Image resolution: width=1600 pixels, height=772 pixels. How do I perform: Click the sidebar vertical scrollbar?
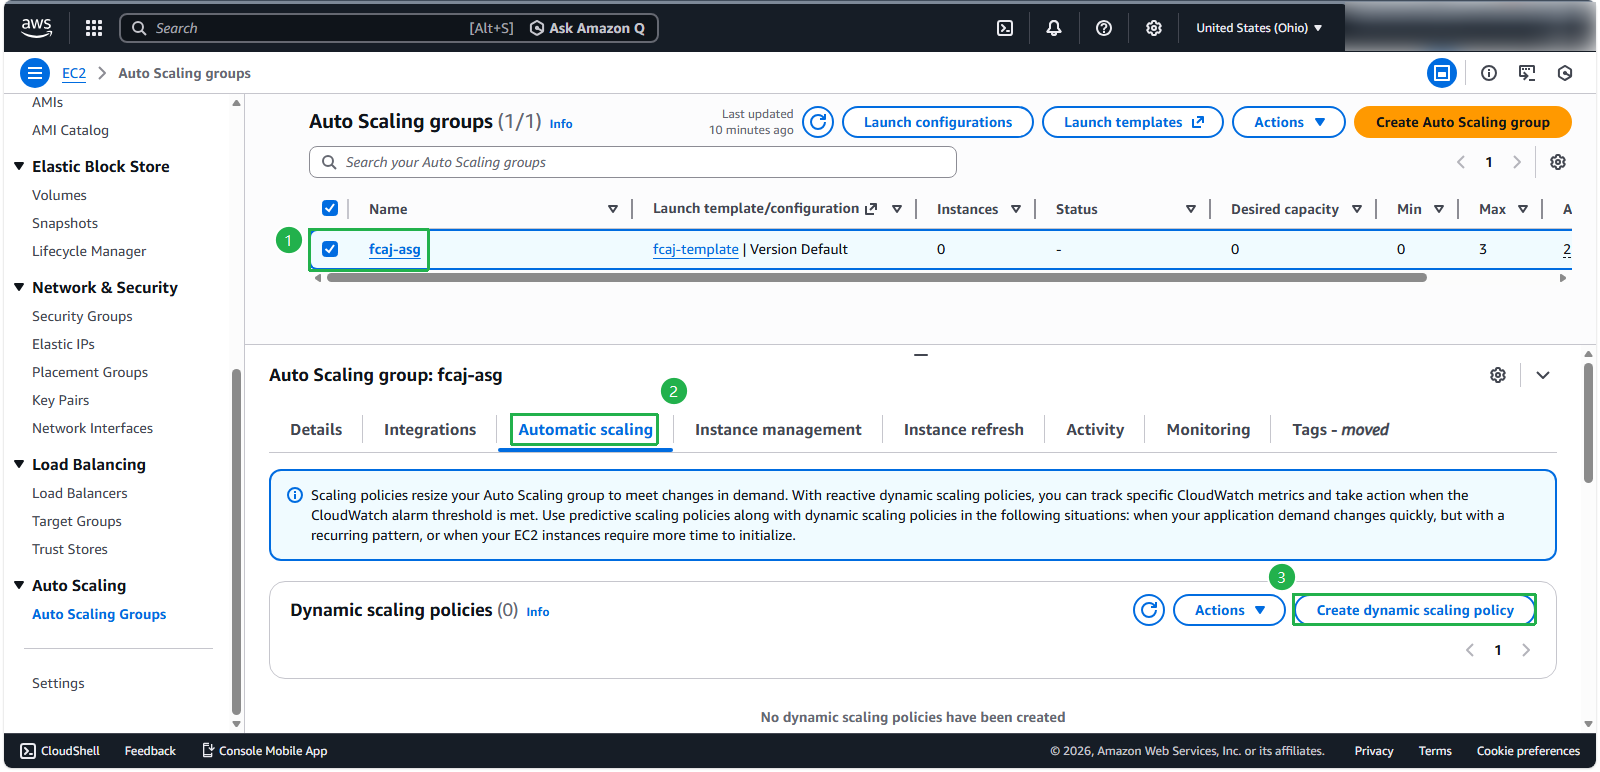click(236, 540)
